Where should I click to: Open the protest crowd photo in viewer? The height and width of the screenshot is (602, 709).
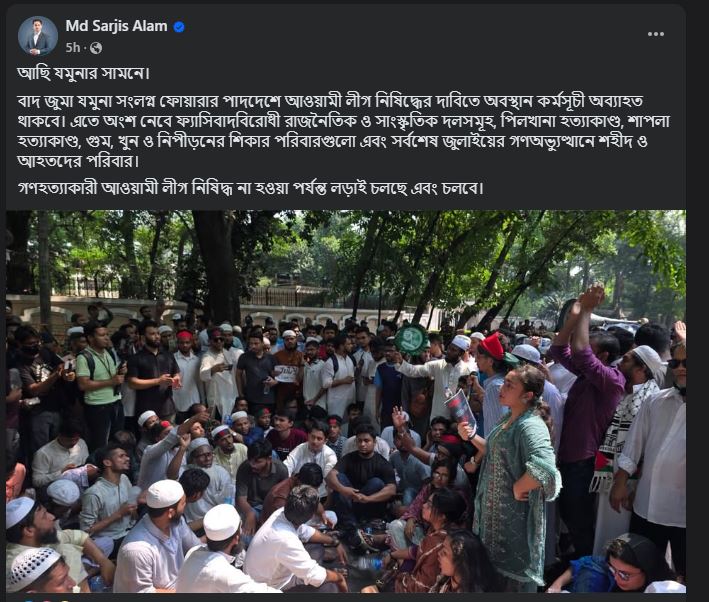(346, 401)
